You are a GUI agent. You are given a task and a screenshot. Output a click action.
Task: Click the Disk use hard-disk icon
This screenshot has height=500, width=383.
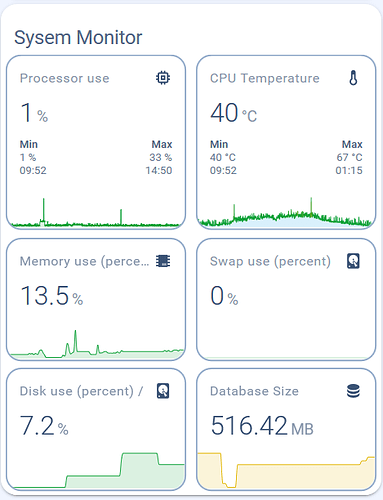click(x=163, y=391)
